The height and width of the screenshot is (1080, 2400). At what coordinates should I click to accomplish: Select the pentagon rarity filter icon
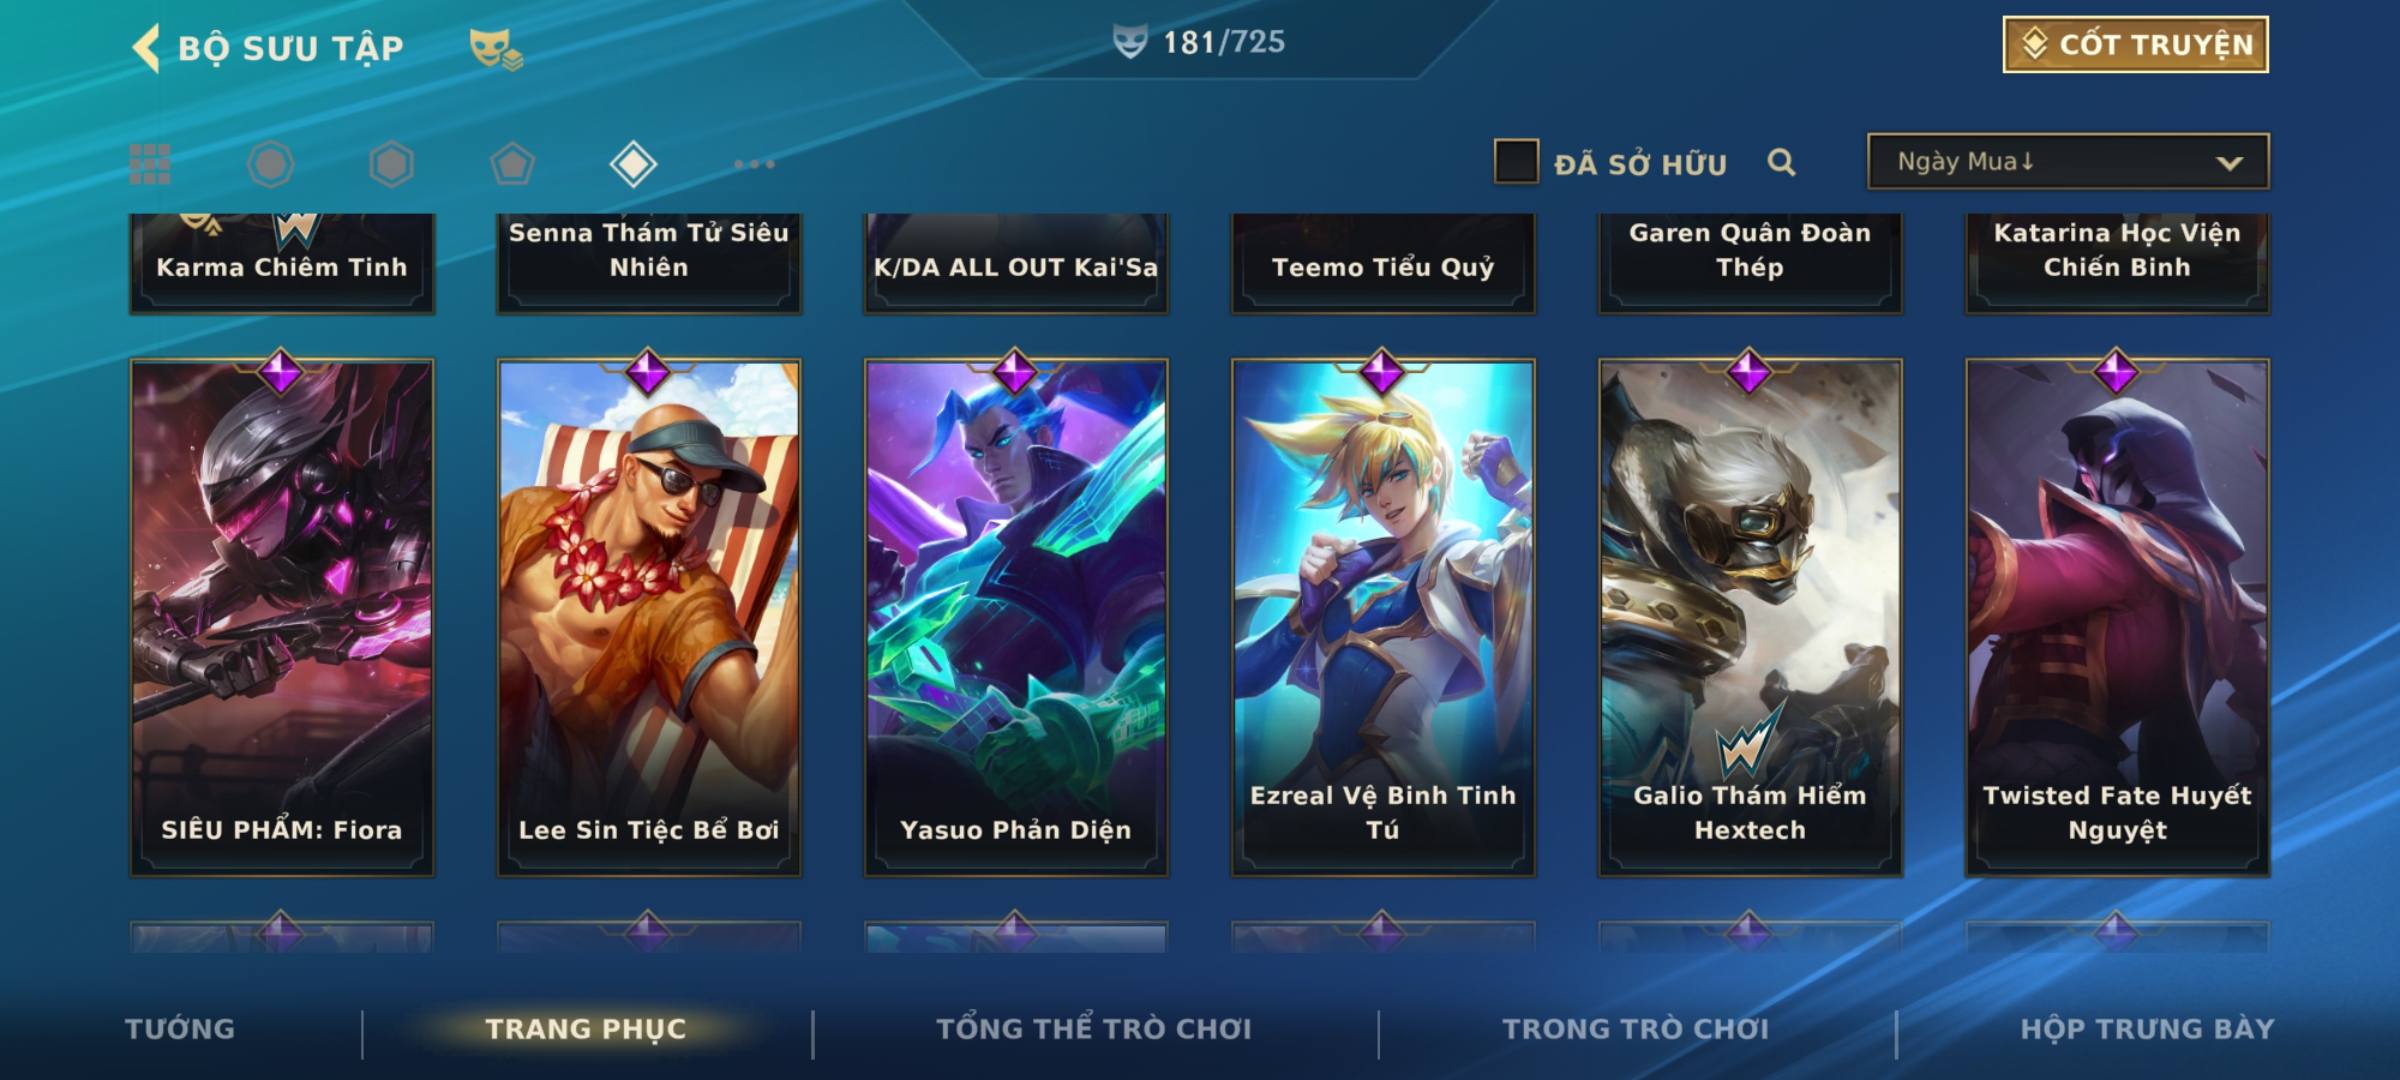pos(512,164)
